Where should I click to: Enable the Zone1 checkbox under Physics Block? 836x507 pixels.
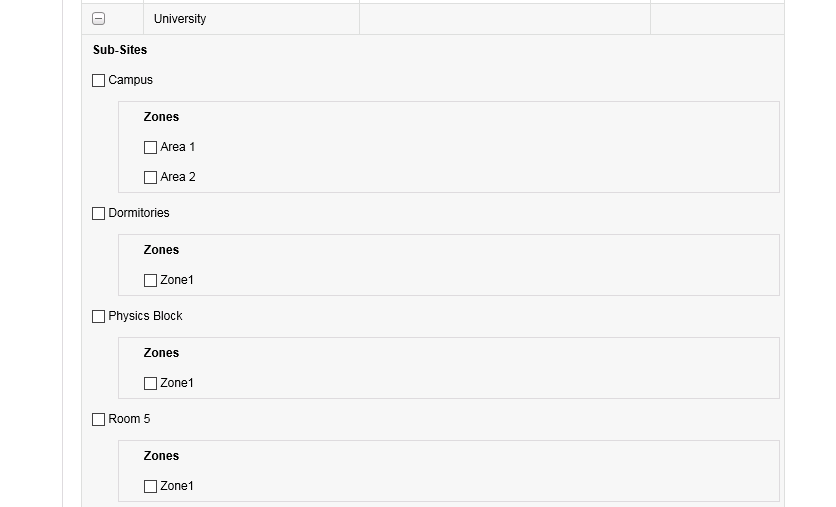[x=150, y=384]
